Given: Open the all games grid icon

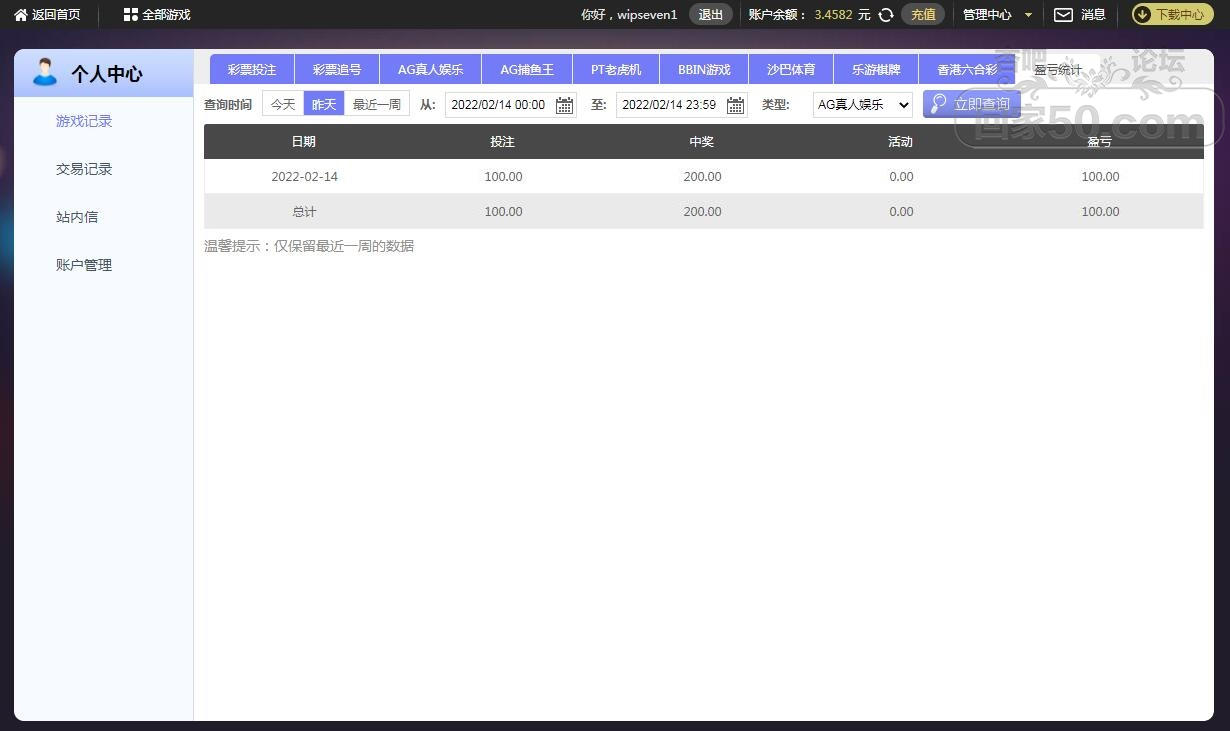Looking at the screenshot, I should 130,15.
